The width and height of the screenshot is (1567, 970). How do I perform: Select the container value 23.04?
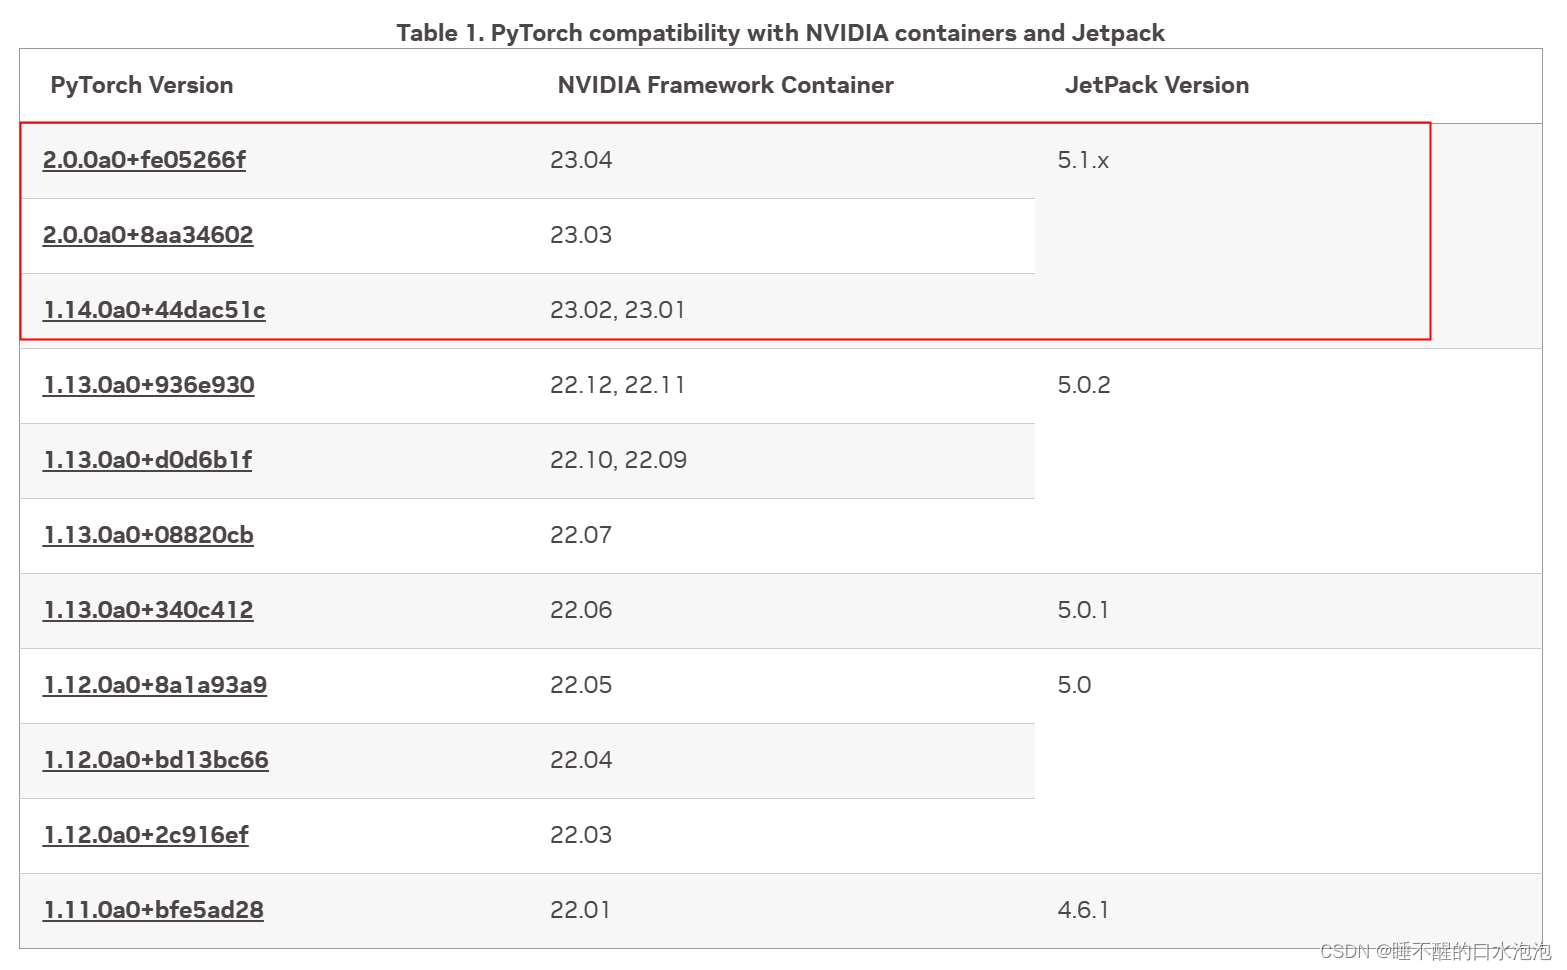pyautogui.click(x=581, y=160)
